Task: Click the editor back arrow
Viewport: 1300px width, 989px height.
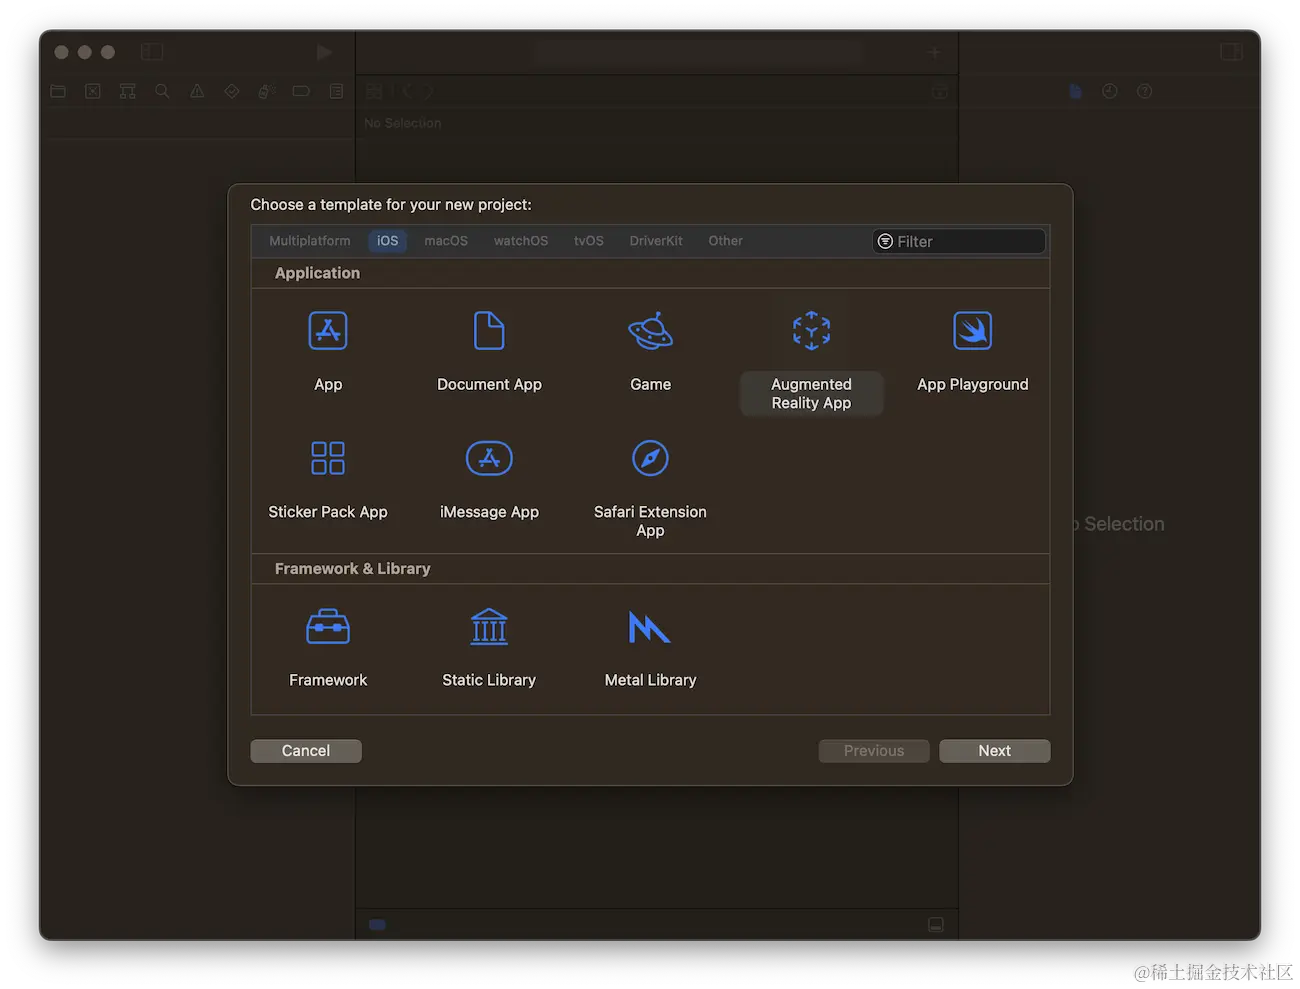Action: [x=407, y=91]
